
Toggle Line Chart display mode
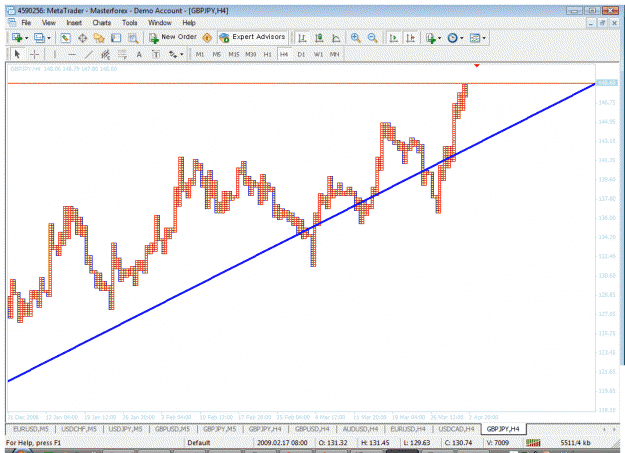(x=336, y=38)
